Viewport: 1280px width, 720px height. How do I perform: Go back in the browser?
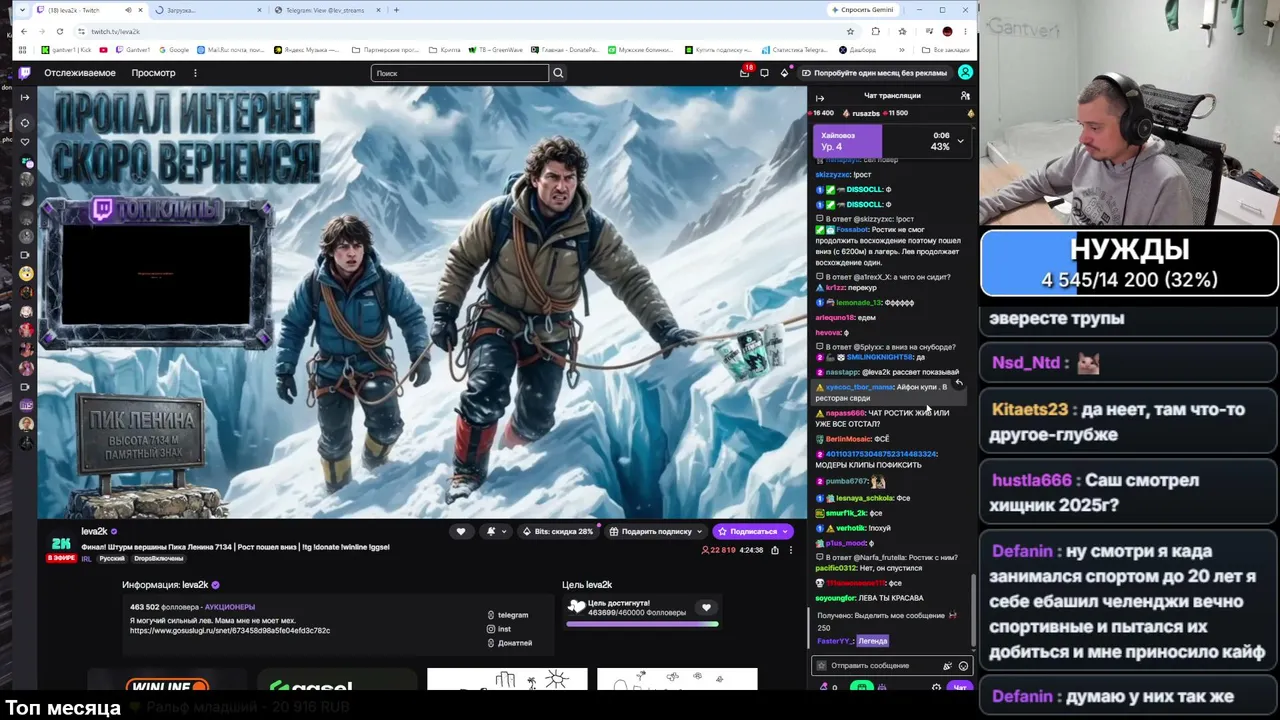23,31
